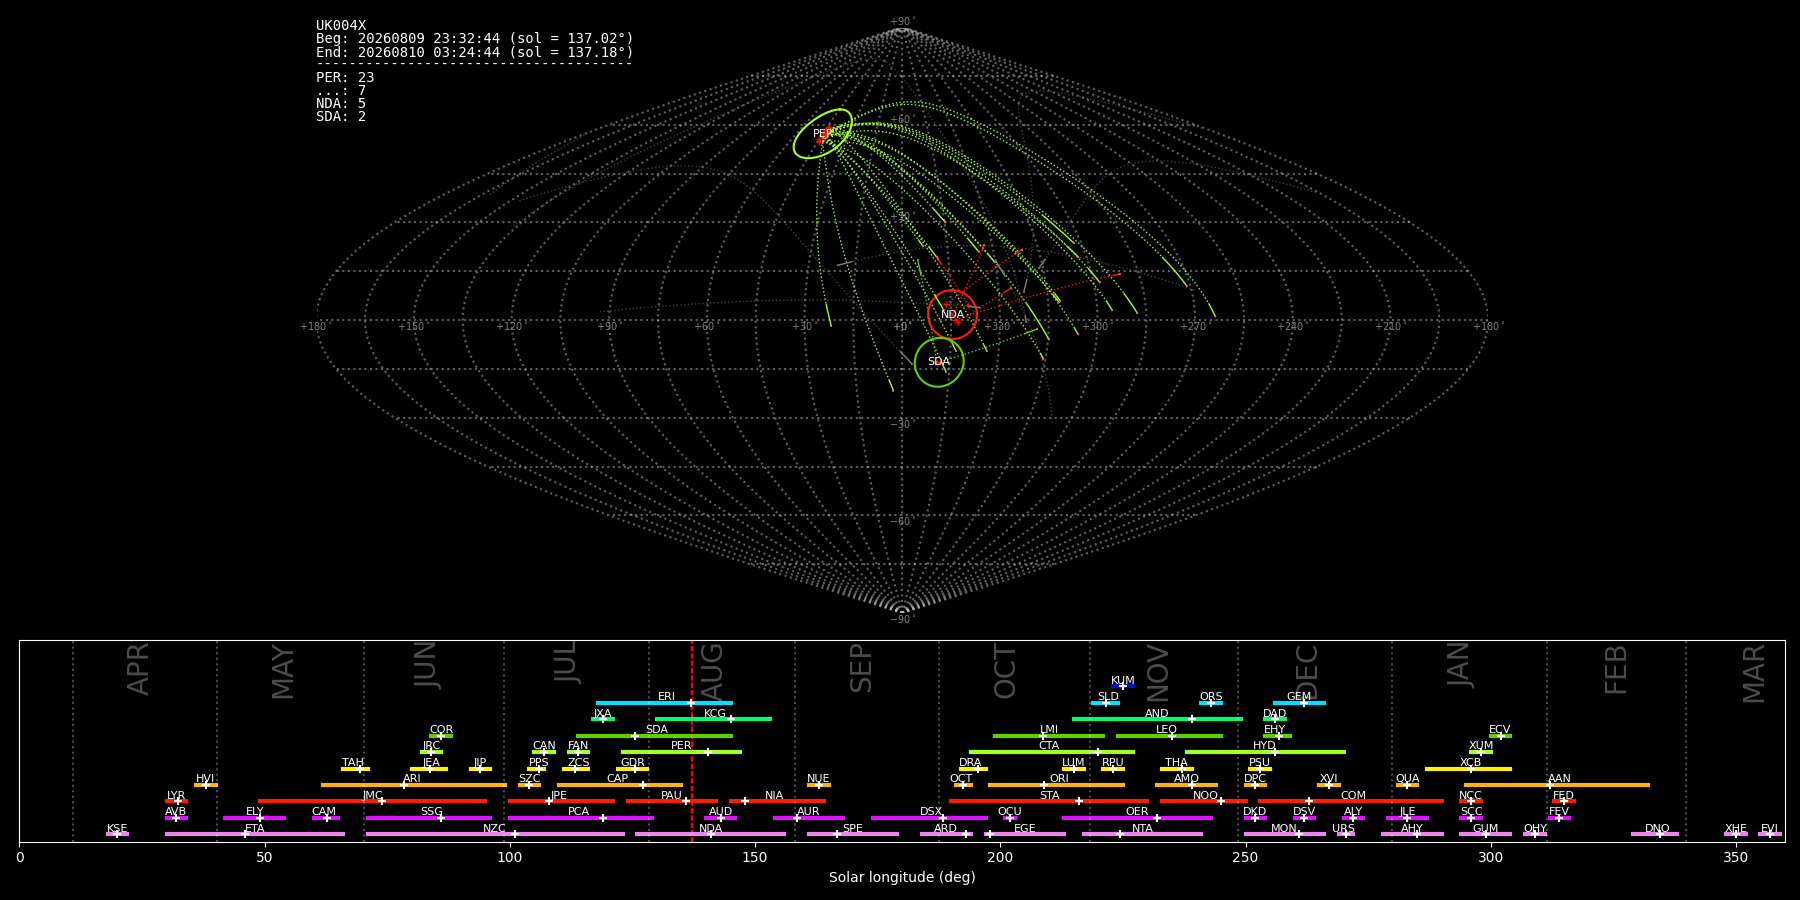
Task: Click the PER radiant ellipse on the sky map
Action: tap(823, 134)
